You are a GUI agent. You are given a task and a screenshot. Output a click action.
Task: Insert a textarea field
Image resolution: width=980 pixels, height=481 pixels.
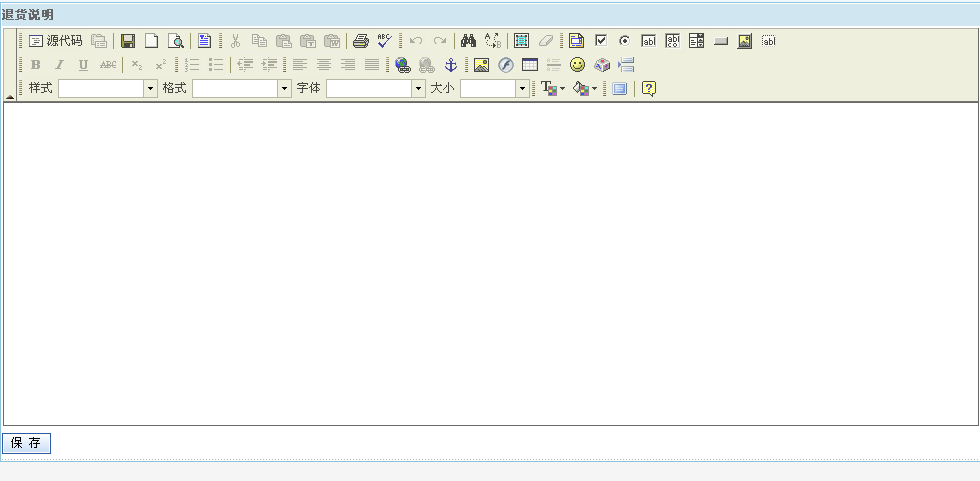[672, 41]
